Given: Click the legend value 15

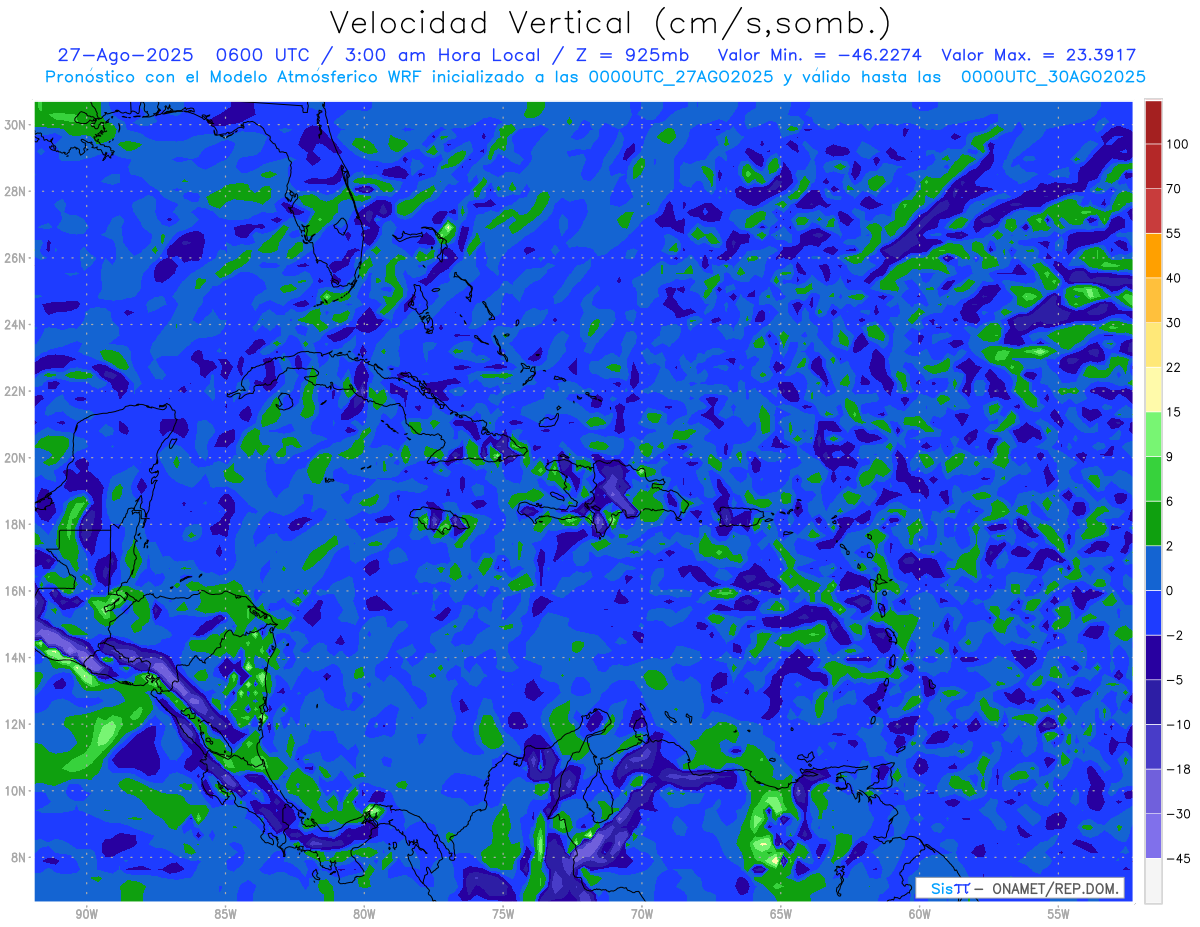Looking at the screenshot, I should pos(1173,412).
